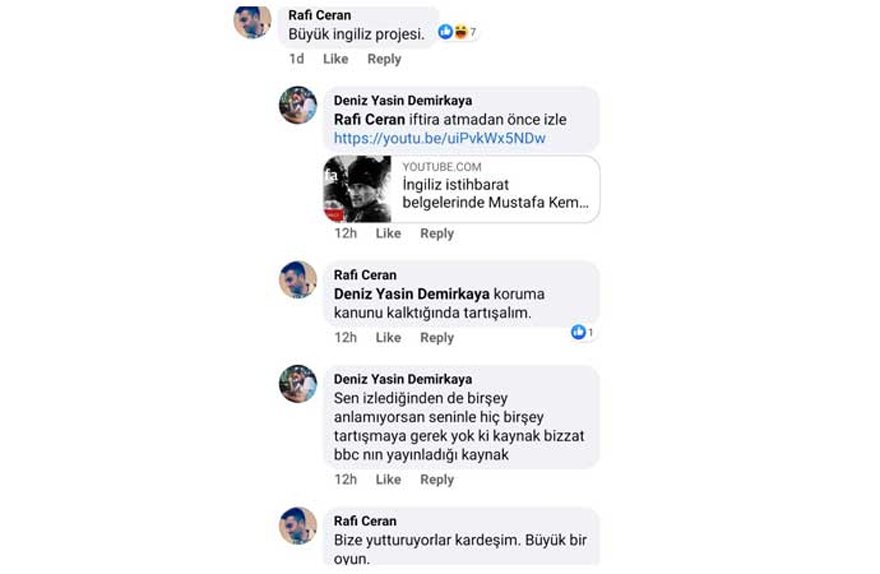
Task: Open the YouTube video preview thumbnail
Action: (x=358, y=189)
